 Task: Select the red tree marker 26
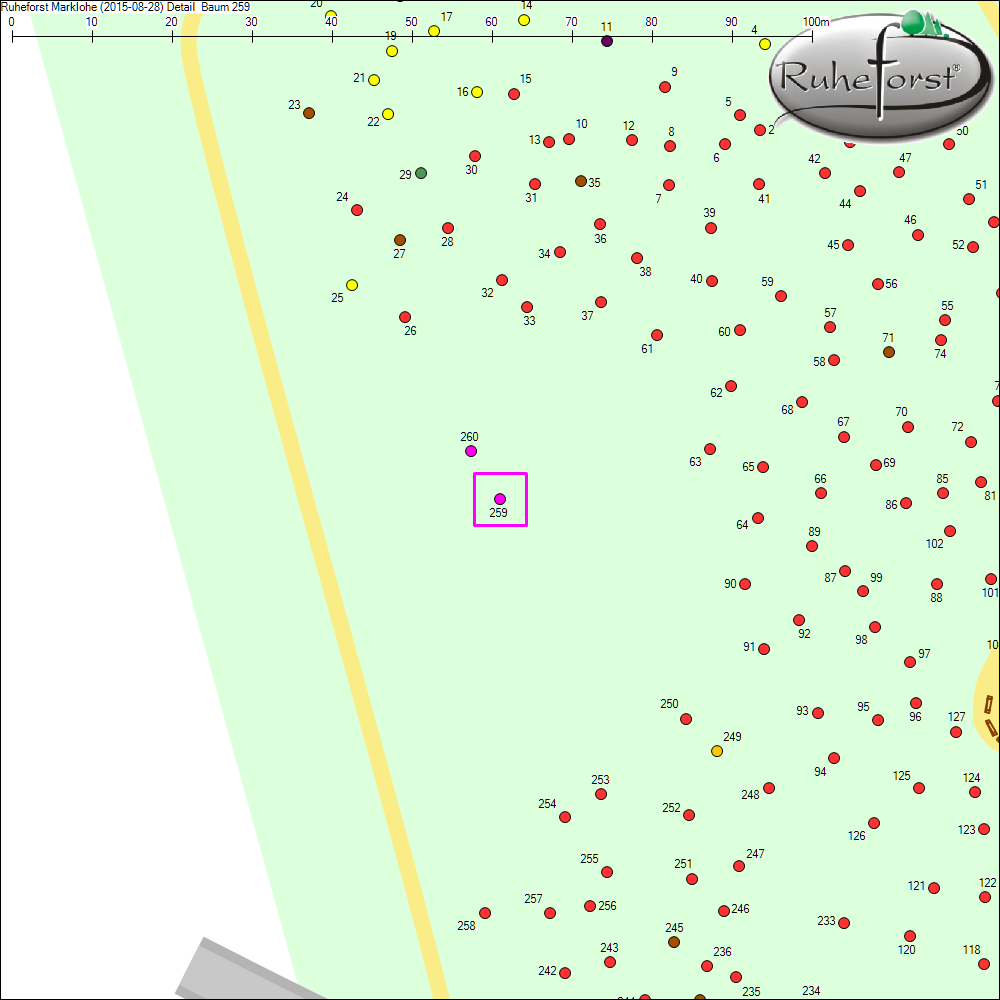[405, 317]
